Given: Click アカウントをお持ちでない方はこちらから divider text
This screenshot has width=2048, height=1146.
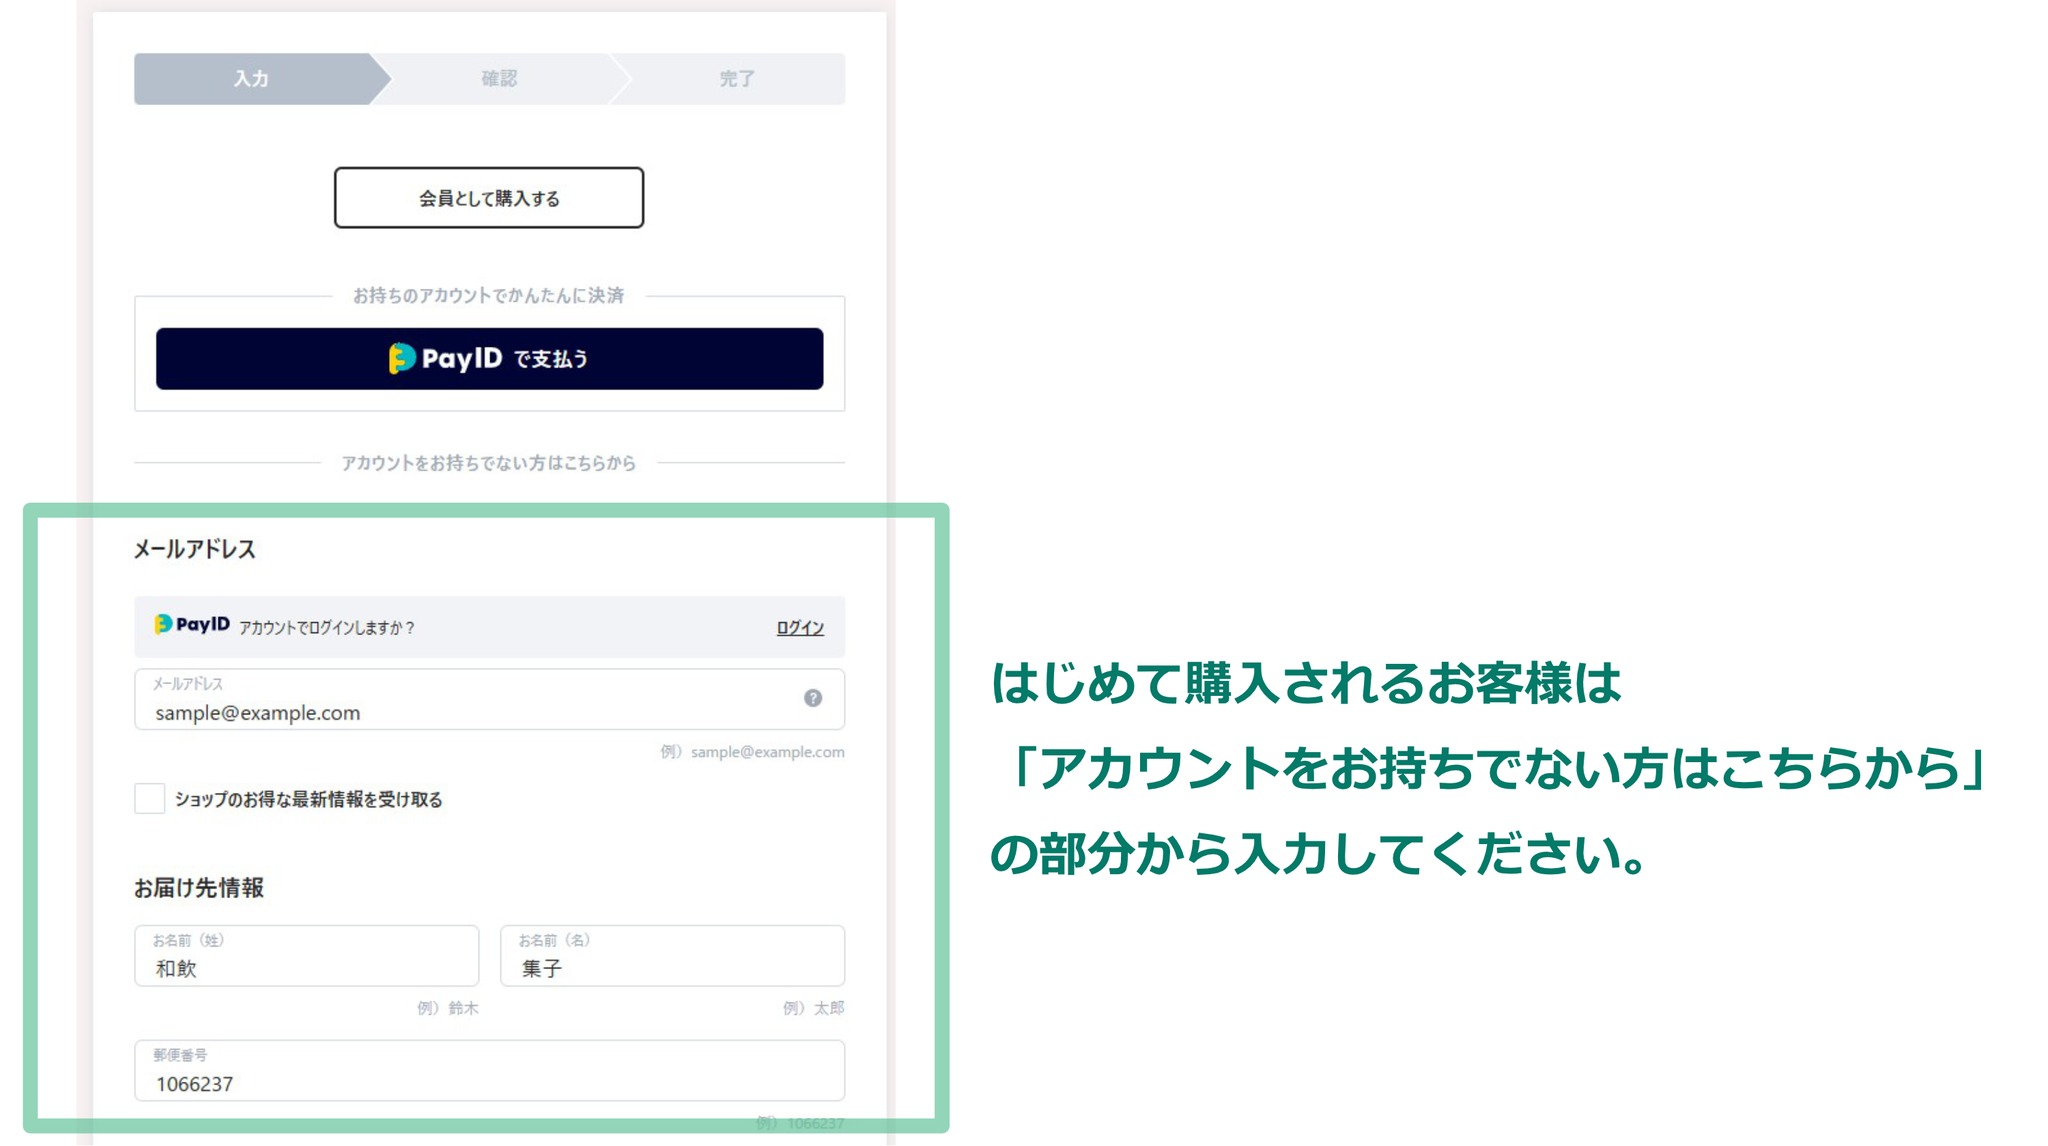Looking at the screenshot, I should 489,463.
